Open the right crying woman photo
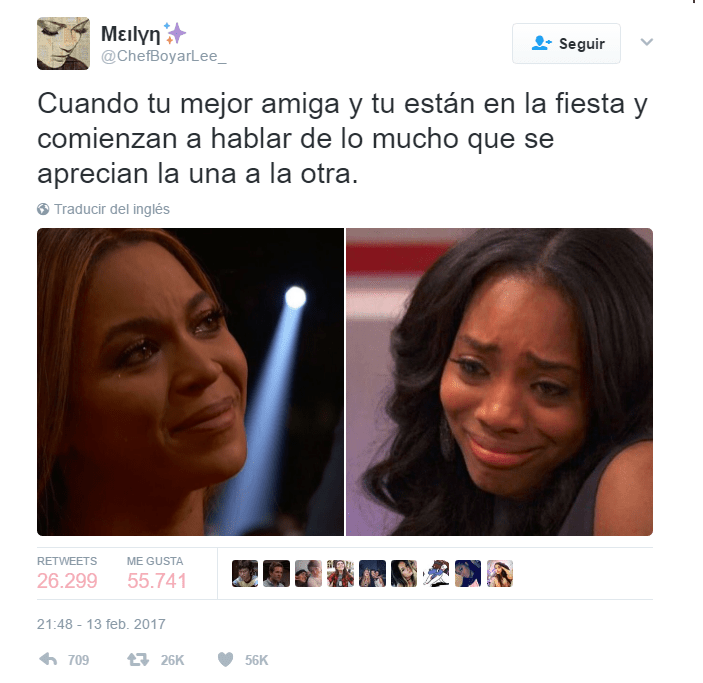Viewport: 703px width, 683px height. [499, 382]
